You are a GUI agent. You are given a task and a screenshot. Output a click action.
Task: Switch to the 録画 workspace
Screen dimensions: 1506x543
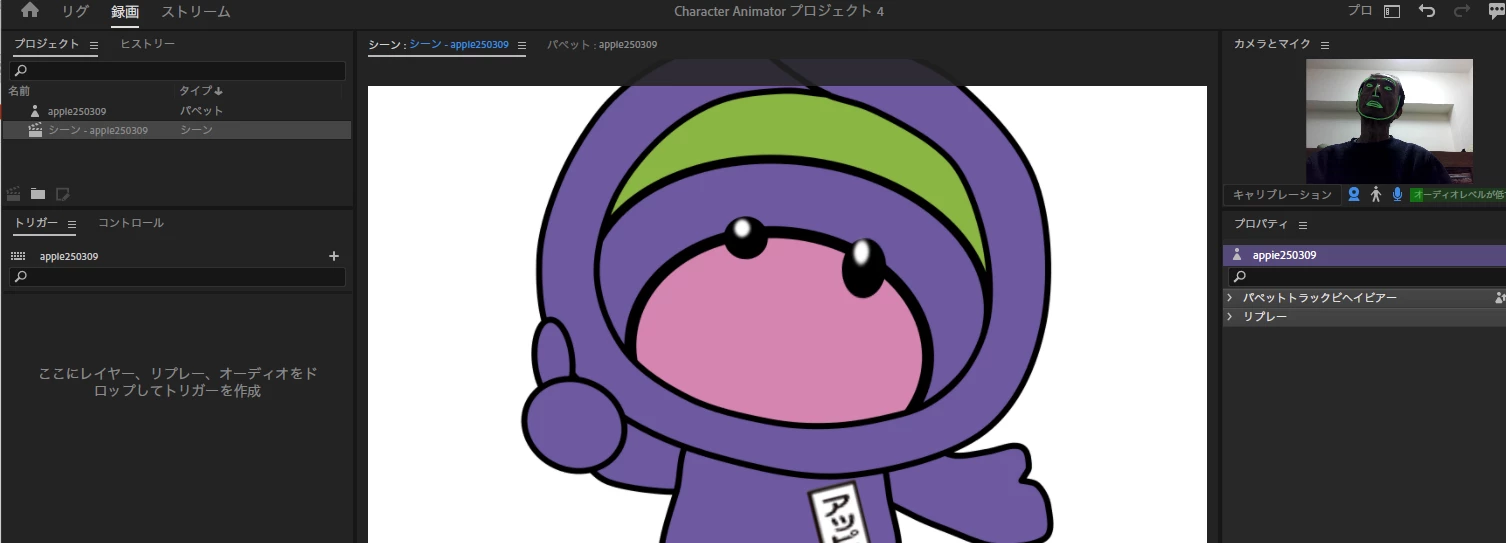pyautogui.click(x=125, y=12)
